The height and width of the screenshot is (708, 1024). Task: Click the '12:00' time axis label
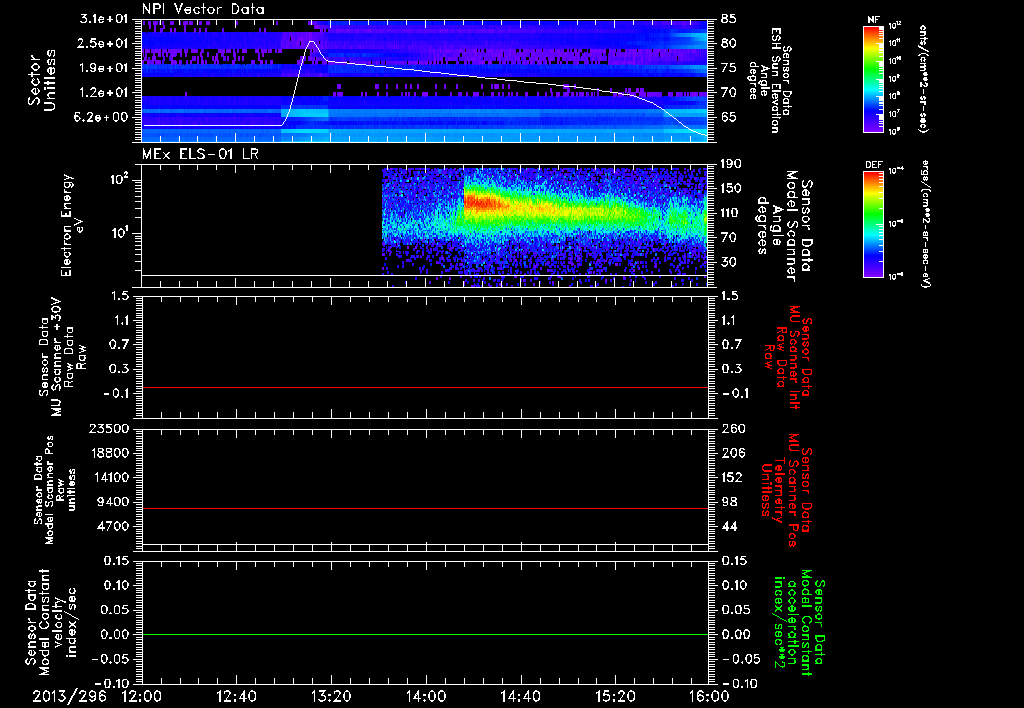click(x=142, y=697)
